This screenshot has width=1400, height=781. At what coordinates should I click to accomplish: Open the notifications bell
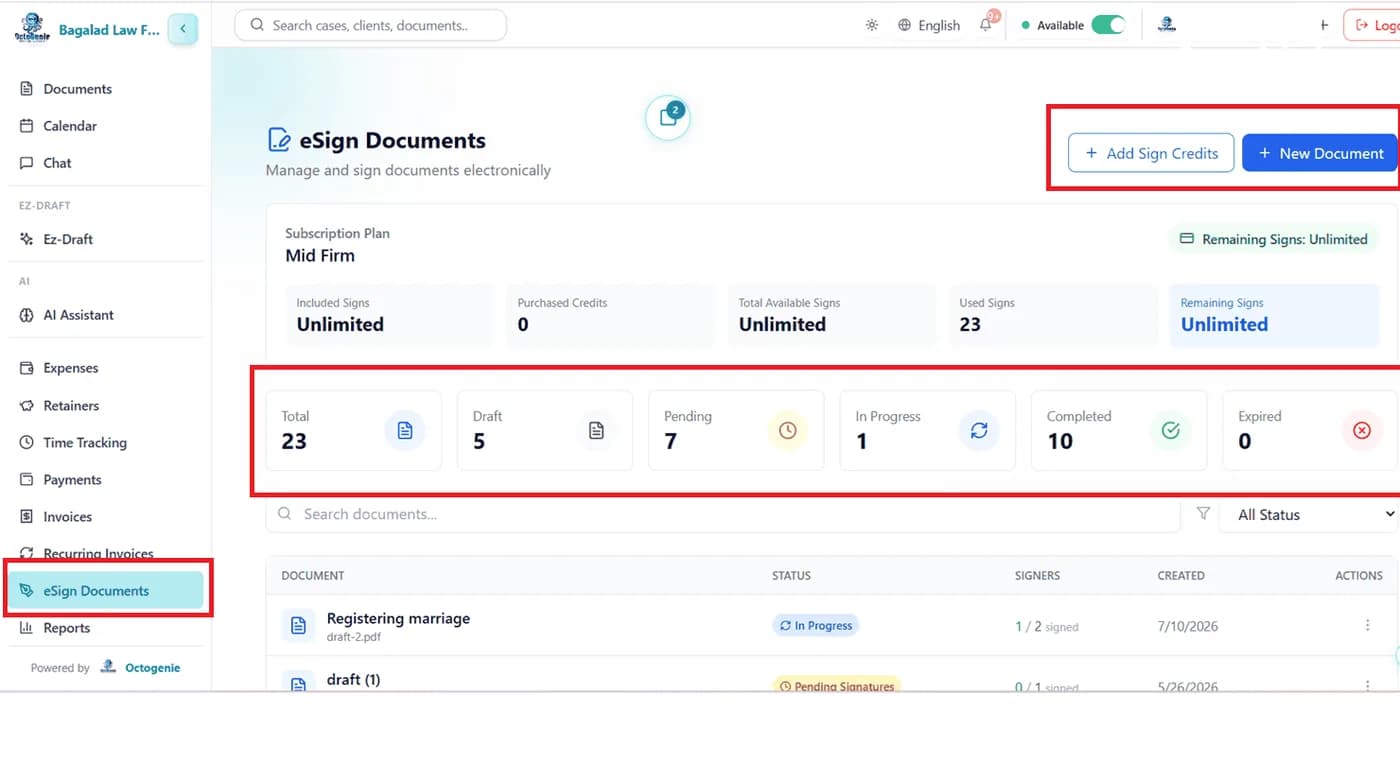pos(986,25)
